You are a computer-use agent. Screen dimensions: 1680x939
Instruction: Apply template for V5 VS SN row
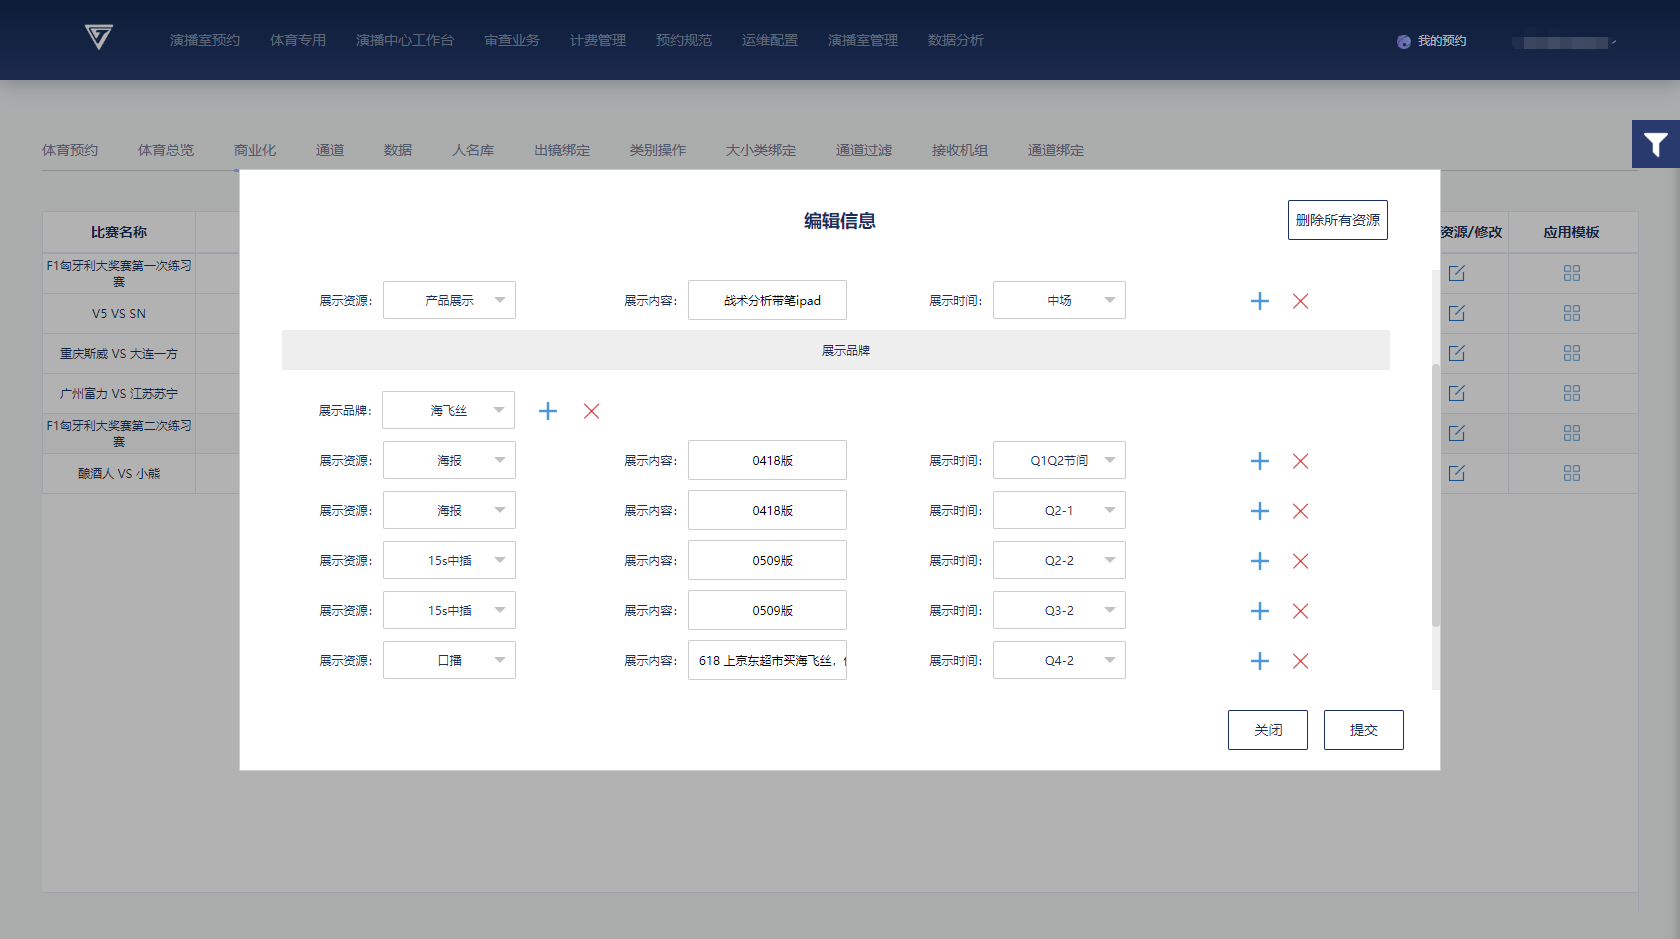[x=1572, y=313]
